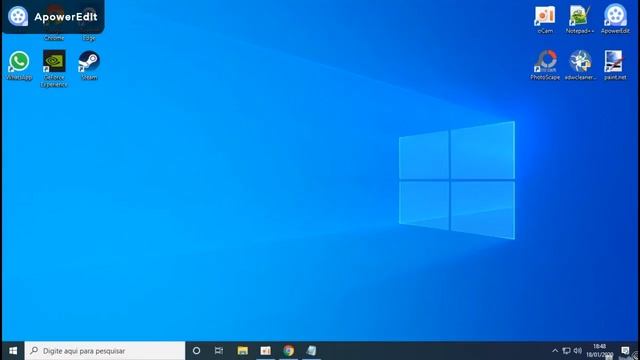
Task: Open the WhatsApp desktop shortcut
Action: 19,65
